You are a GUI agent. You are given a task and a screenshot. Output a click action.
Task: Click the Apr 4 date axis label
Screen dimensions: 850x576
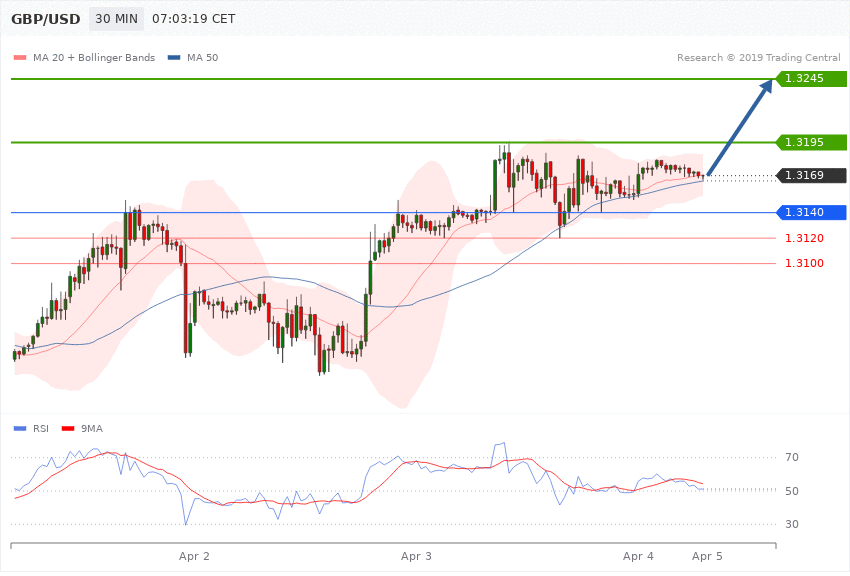click(x=638, y=556)
